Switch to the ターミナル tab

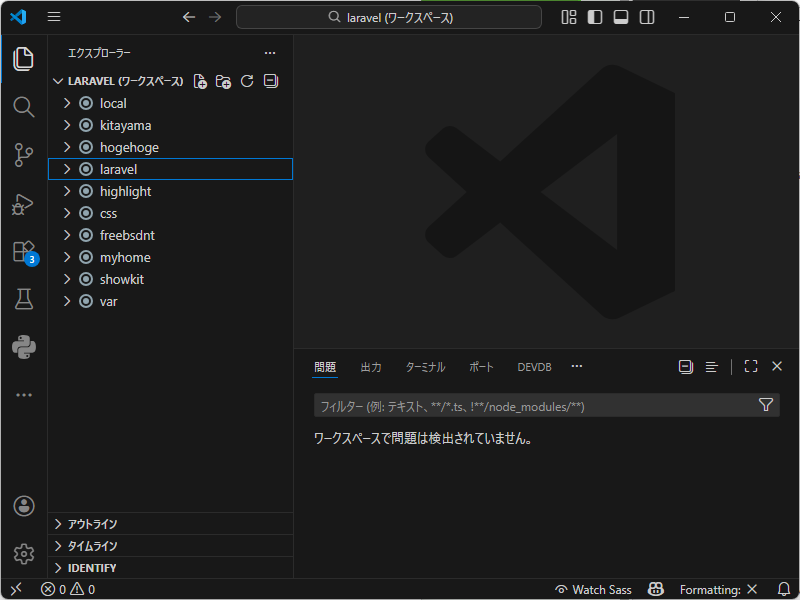point(425,367)
